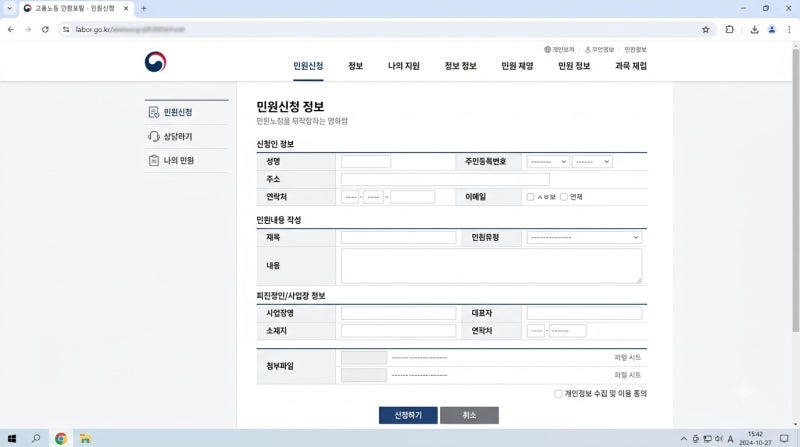800x447 pixels.
Task: Select the 민원신청 top navigation tab
Action: pyautogui.click(x=308, y=66)
